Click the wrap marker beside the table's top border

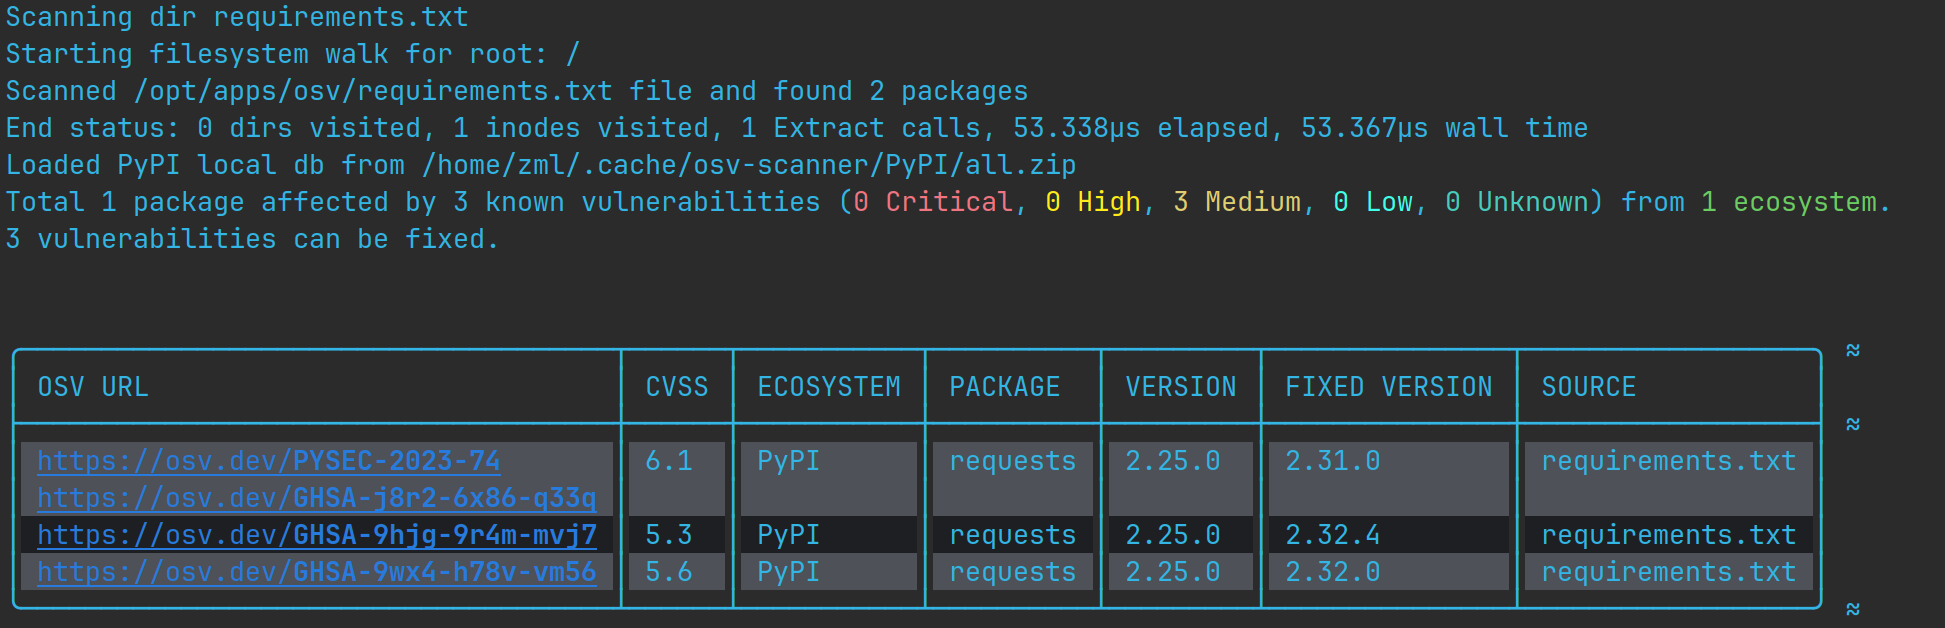tap(1852, 350)
